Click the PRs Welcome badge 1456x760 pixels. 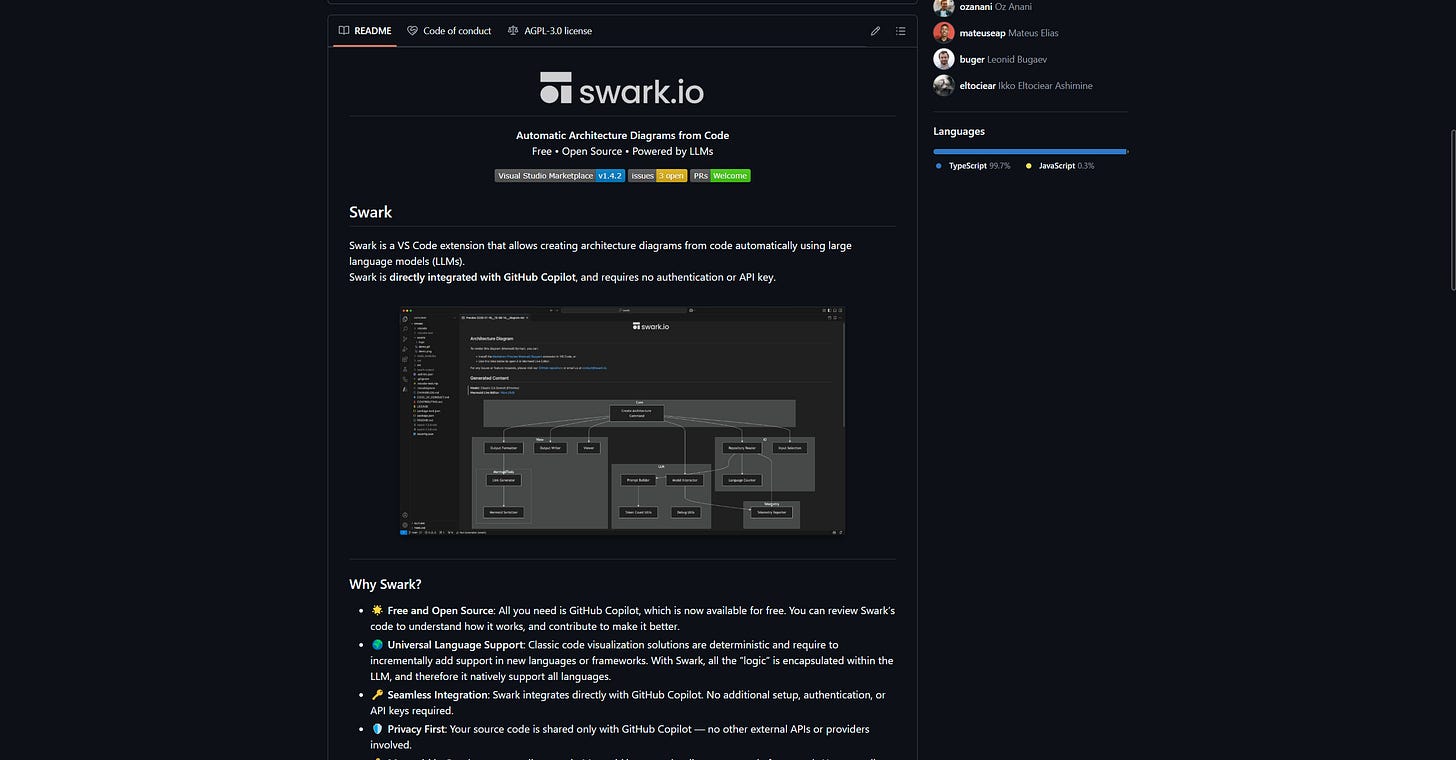(x=720, y=175)
